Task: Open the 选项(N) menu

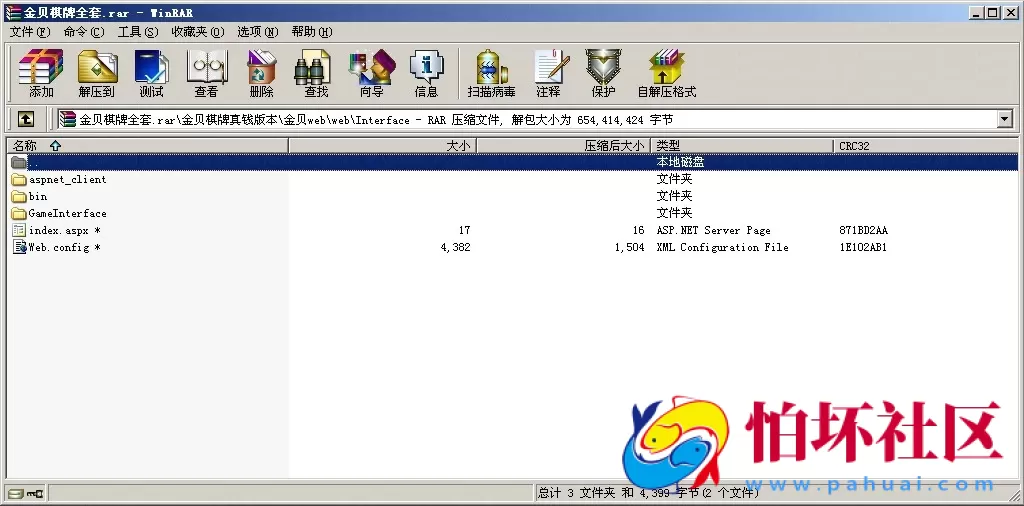Action: point(257,32)
